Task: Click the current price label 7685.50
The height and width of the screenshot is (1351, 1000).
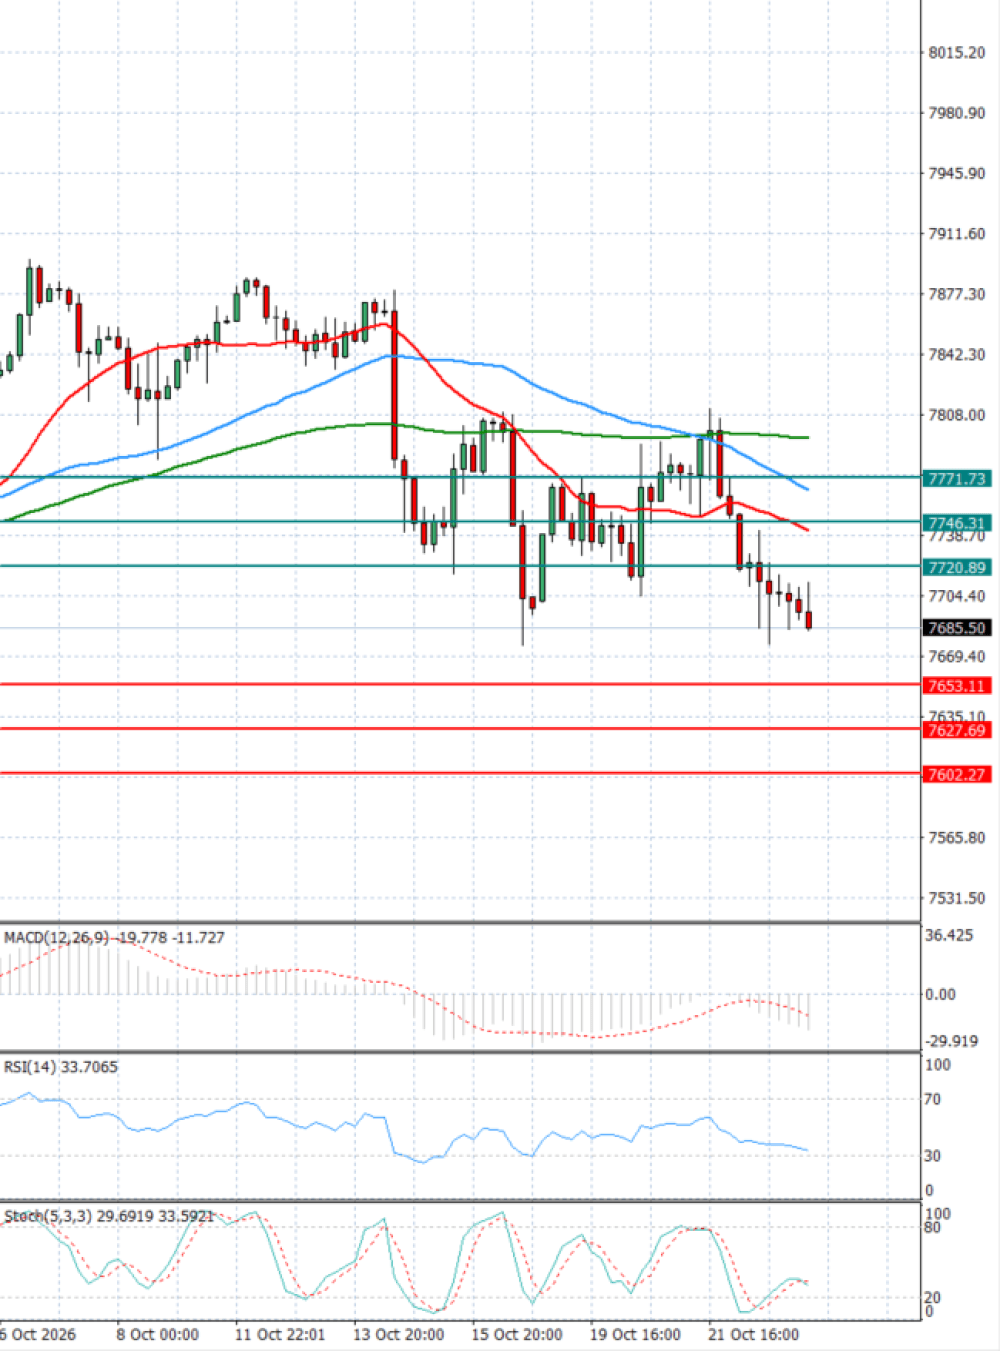Action: tap(957, 628)
